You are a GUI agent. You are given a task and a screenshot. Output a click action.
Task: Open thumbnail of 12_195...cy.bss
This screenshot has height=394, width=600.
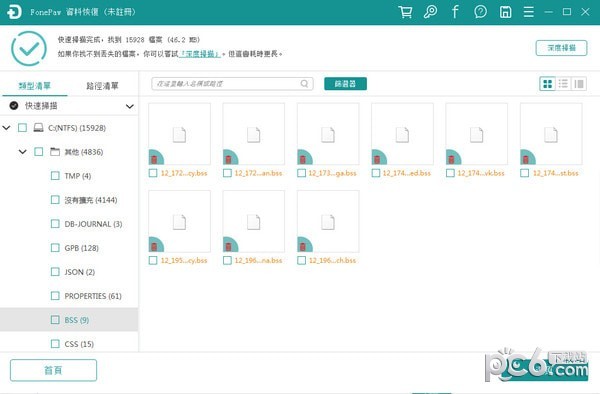click(x=179, y=221)
